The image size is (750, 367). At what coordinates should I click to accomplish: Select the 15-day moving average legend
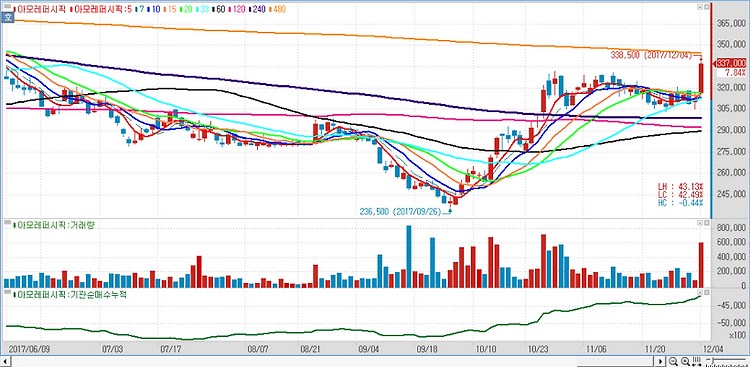(x=171, y=9)
